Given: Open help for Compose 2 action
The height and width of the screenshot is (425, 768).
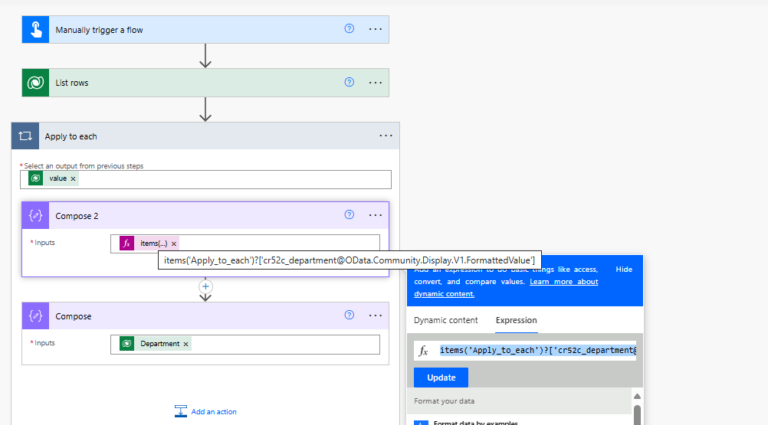Looking at the screenshot, I should (349, 215).
